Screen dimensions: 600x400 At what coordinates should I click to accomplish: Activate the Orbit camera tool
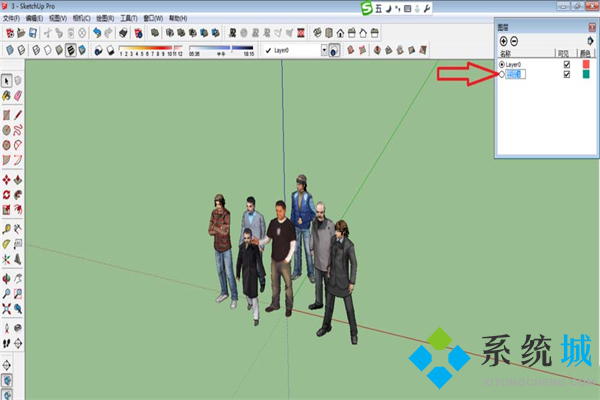[x=7, y=279]
